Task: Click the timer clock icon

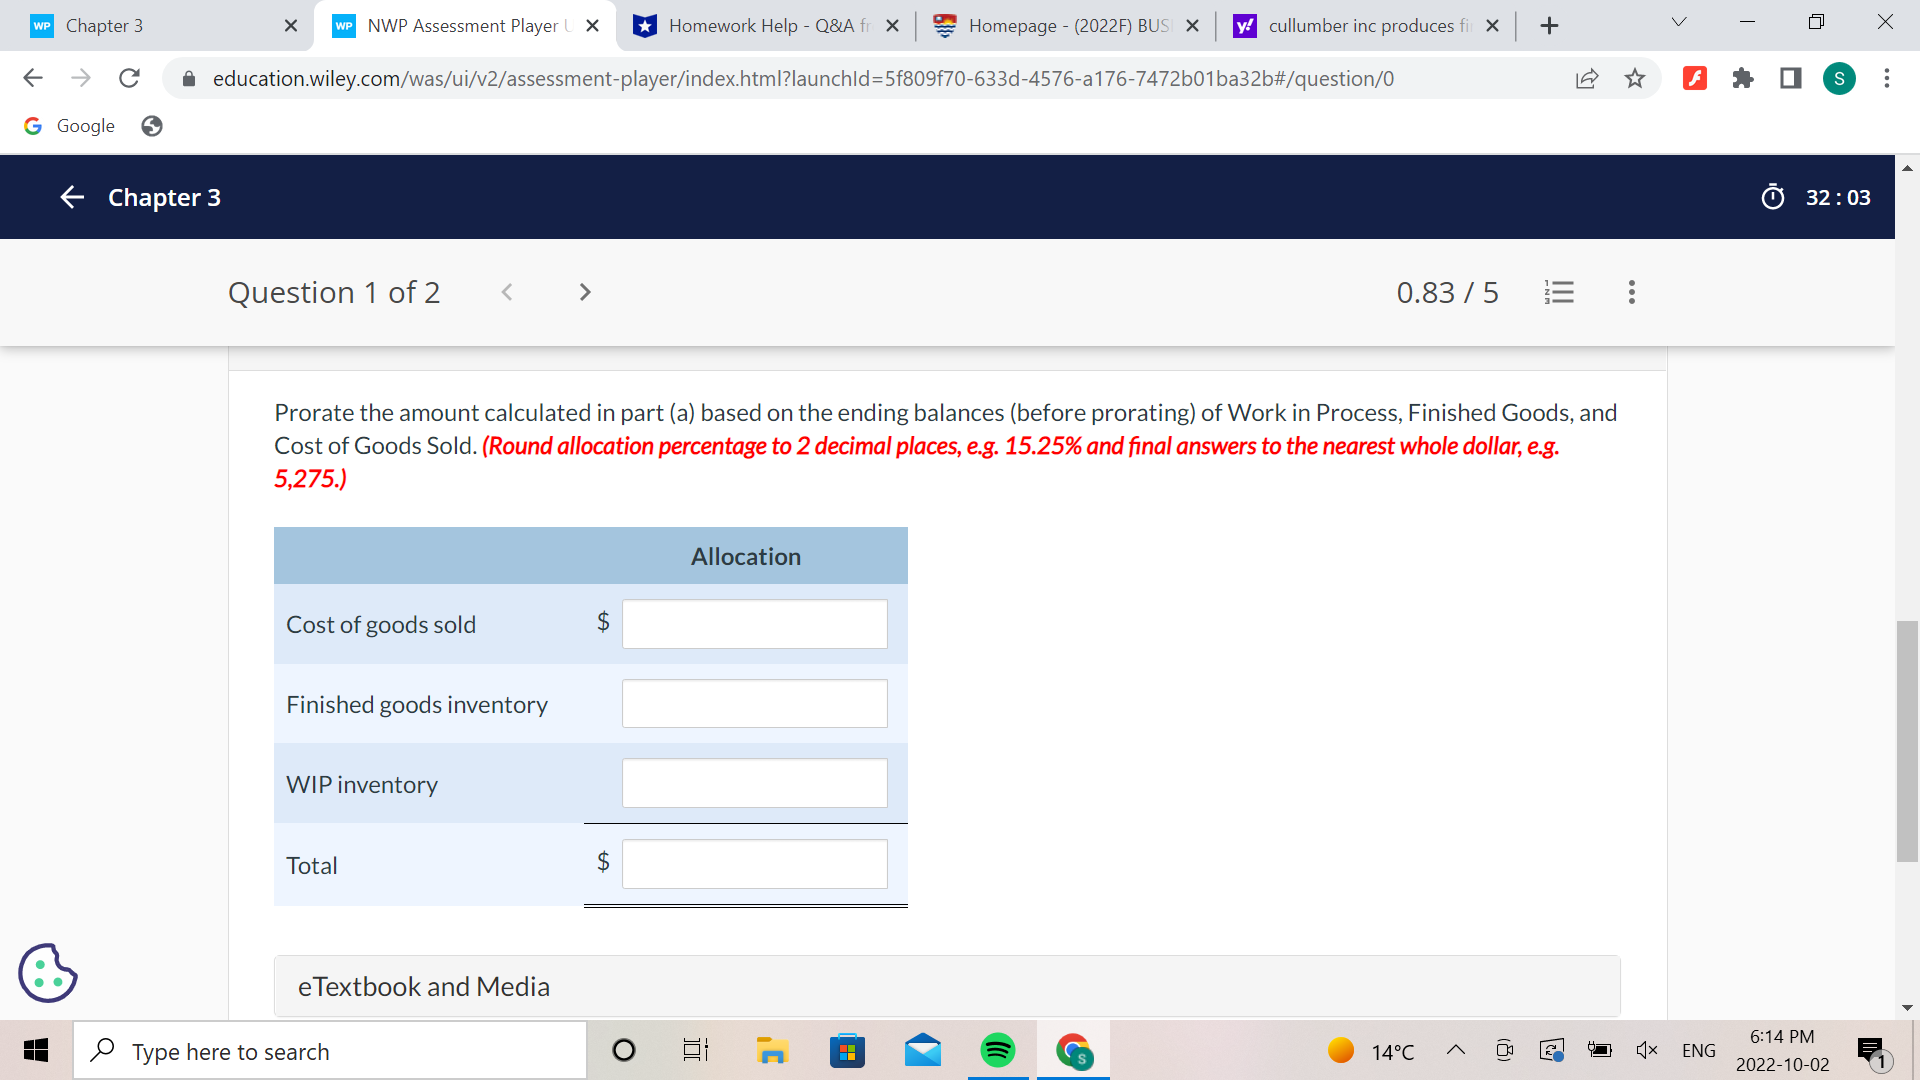Action: [x=1772, y=197]
